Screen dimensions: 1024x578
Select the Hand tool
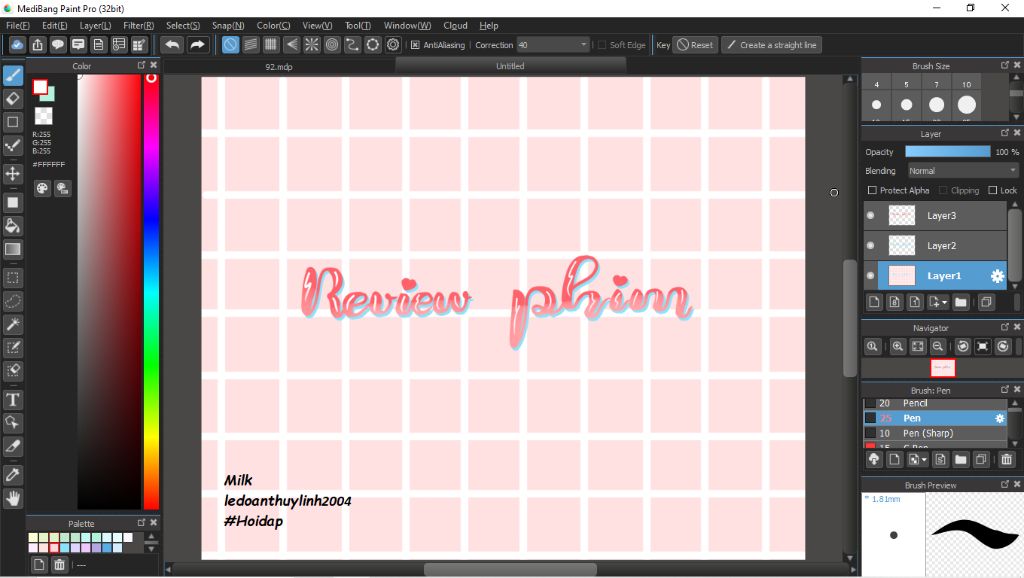point(12,498)
